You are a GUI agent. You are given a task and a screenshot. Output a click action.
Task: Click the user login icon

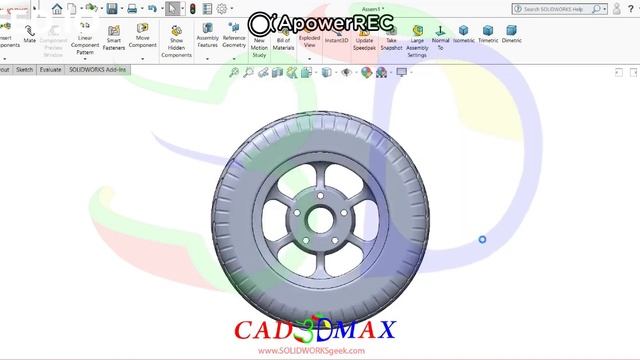tap(617, 9)
